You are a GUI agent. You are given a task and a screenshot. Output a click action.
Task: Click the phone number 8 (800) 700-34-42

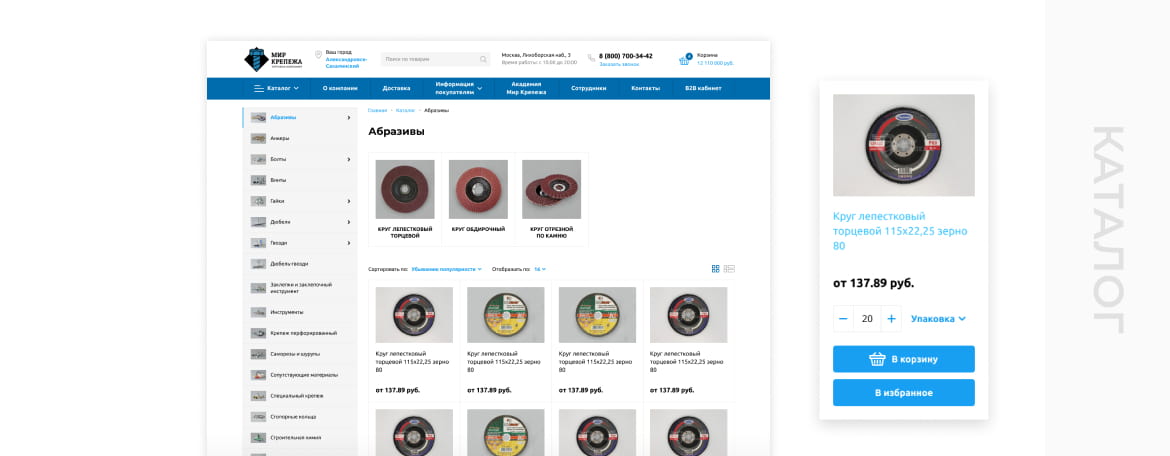coord(625,56)
